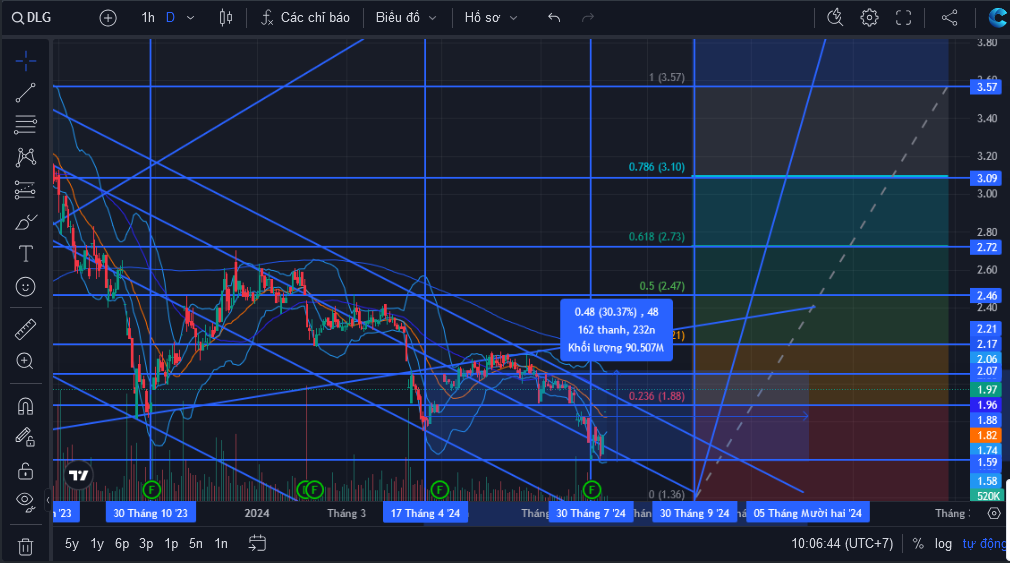The width and height of the screenshot is (1010, 563).
Task: Open Biểu đồ dropdown menu
Action: [x=406, y=18]
